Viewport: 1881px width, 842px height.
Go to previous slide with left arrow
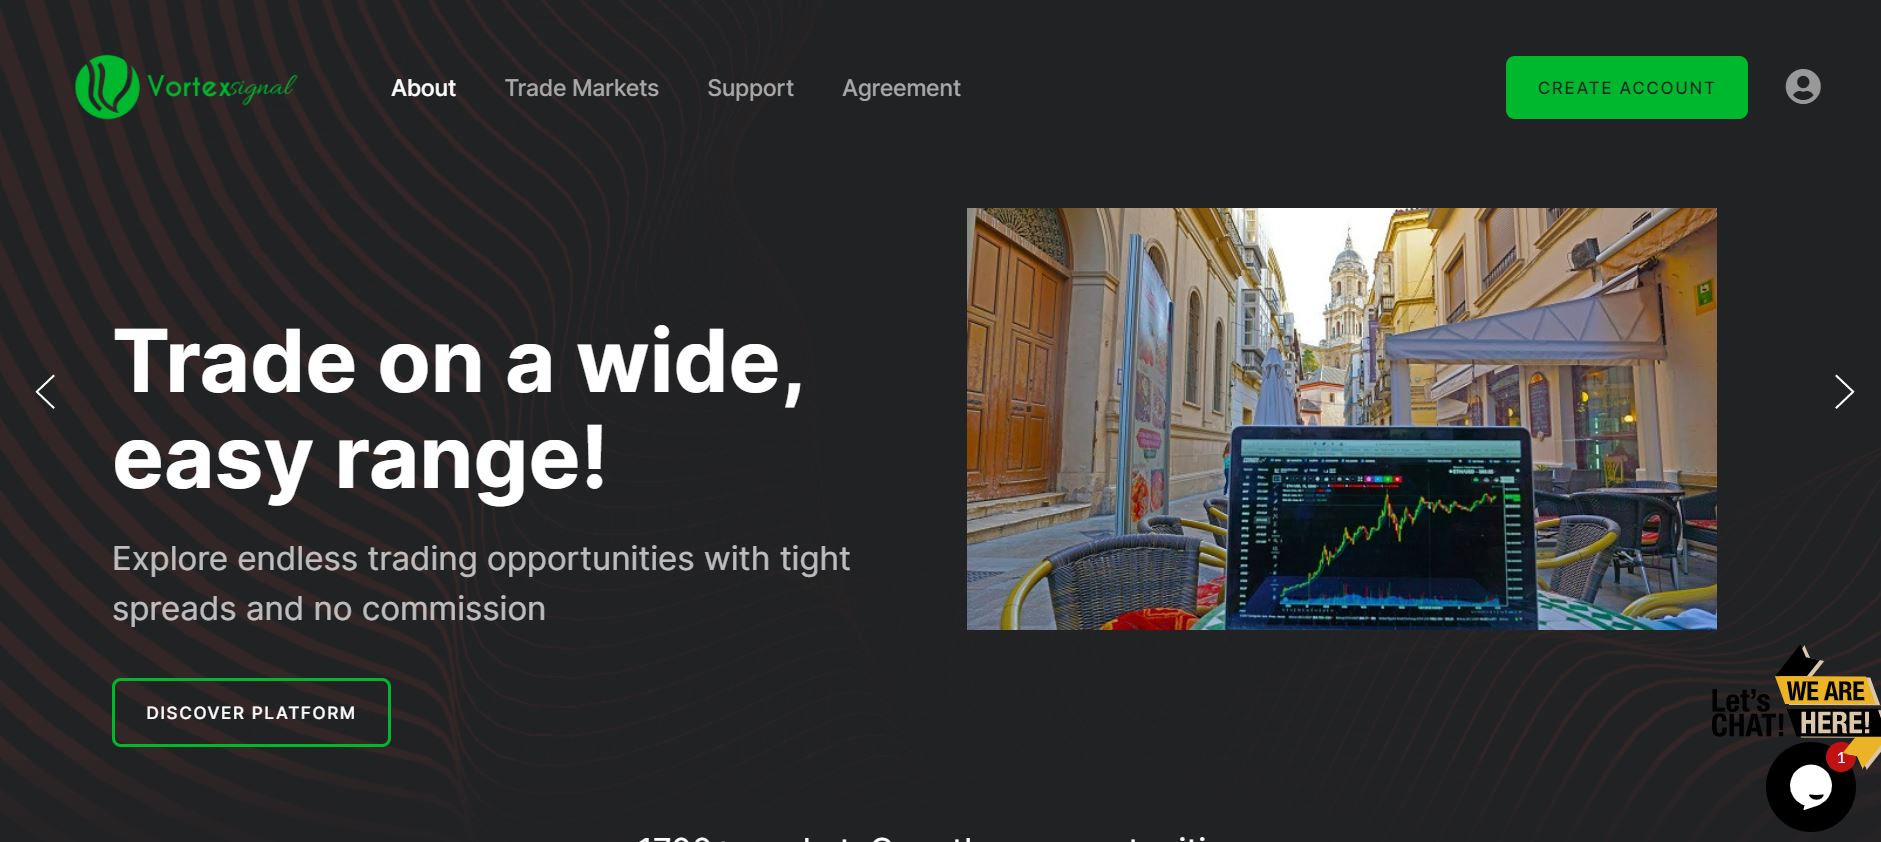point(45,391)
